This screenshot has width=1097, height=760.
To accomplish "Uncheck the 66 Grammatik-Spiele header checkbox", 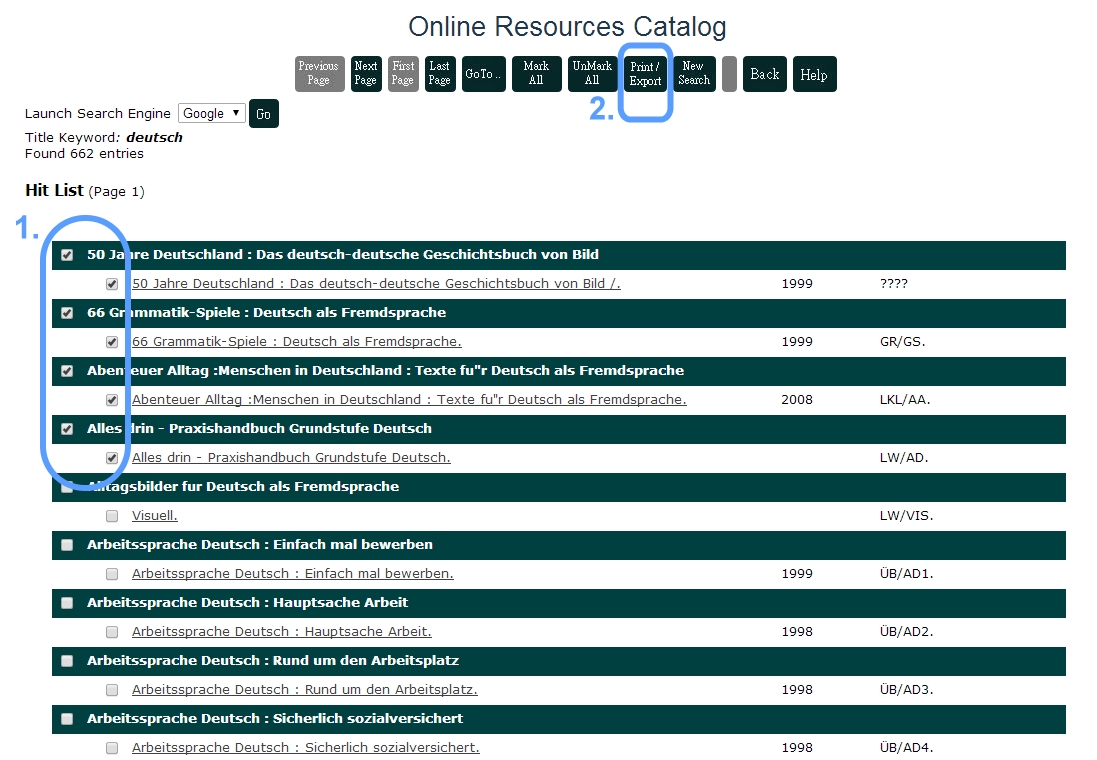I will tap(67, 313).
